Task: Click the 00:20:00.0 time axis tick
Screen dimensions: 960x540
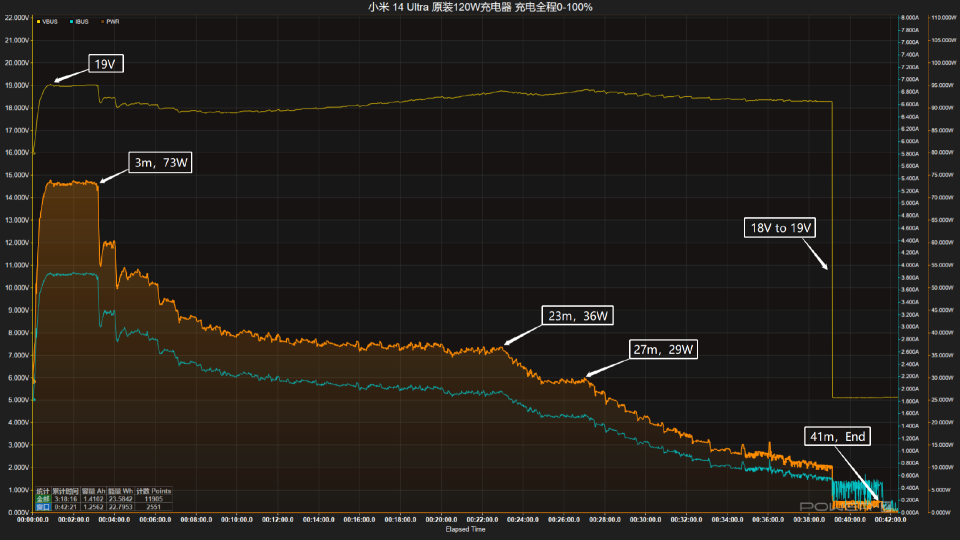Action: pos(441,519)
